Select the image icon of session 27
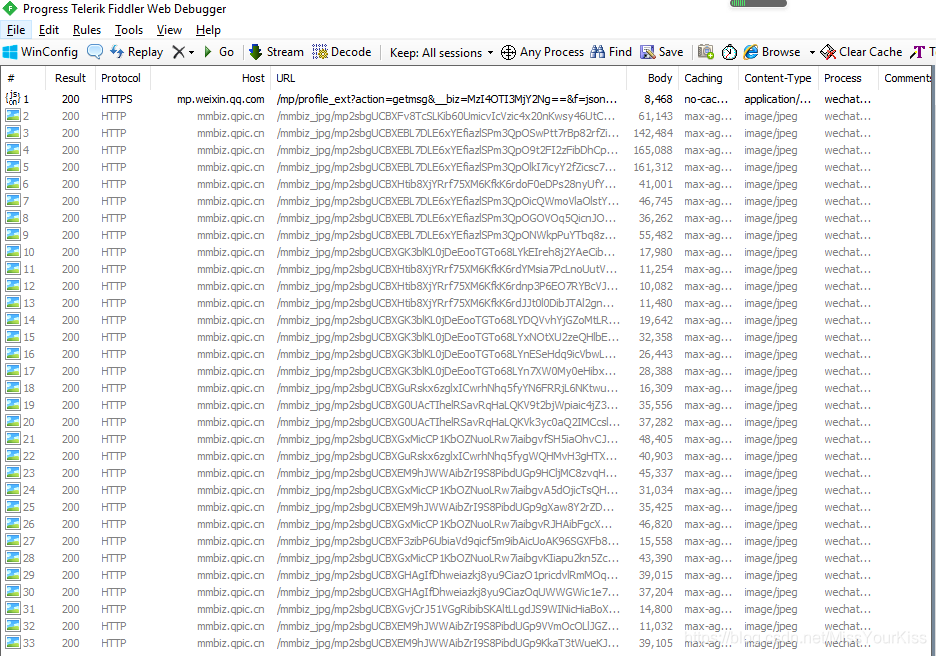936x656 pixels. tap(13, 540)
